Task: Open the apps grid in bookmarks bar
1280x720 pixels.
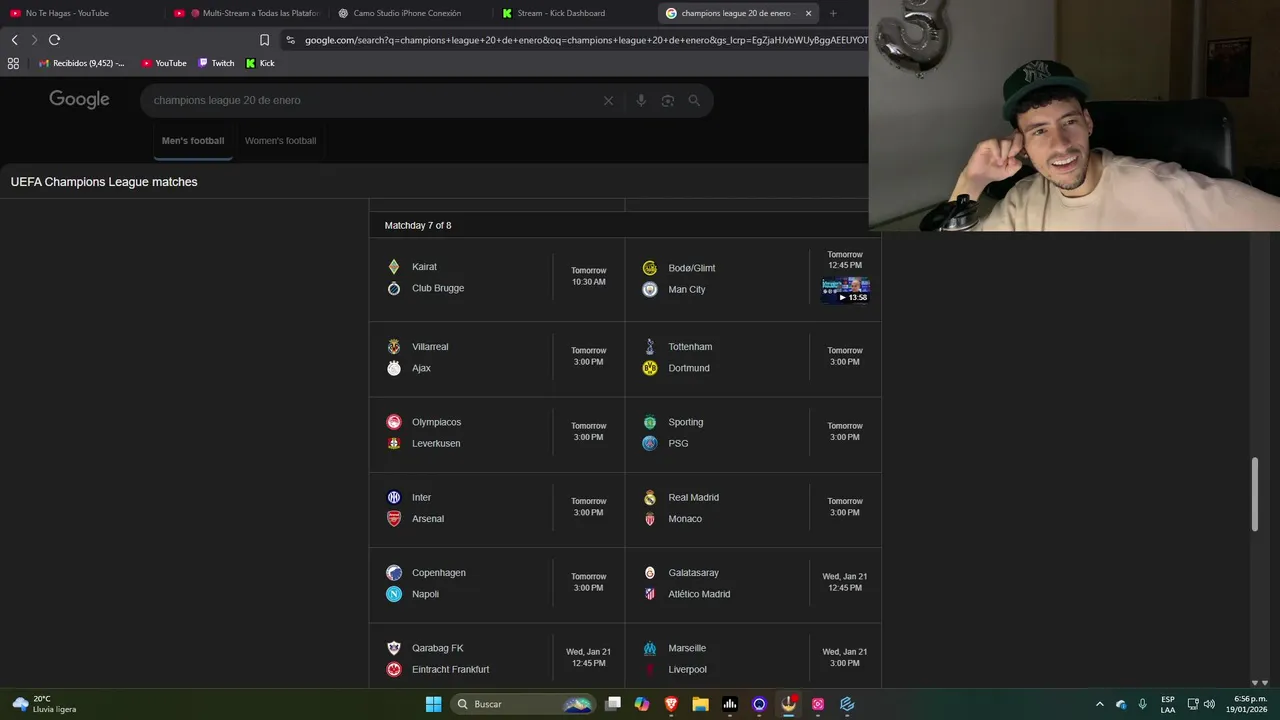Action: pyautogui.click(x=13, y=63)
